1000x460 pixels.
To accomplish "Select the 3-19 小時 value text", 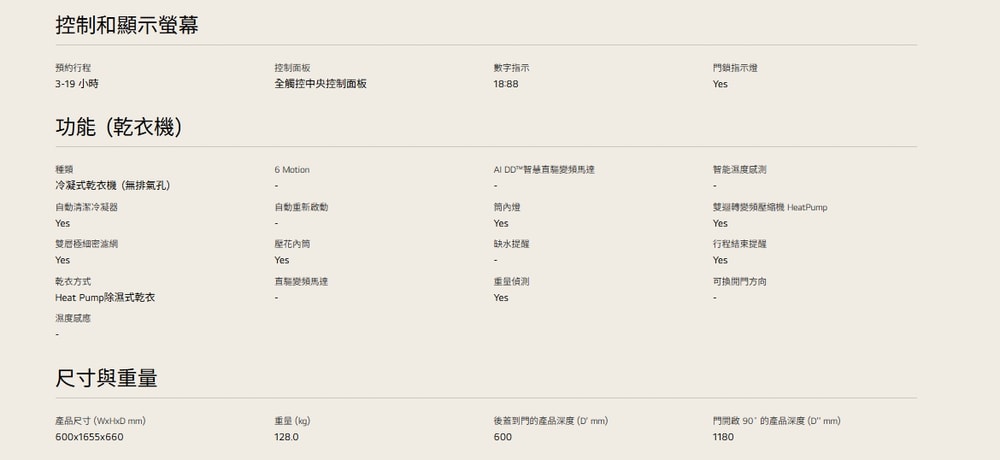I will [76, 84].
